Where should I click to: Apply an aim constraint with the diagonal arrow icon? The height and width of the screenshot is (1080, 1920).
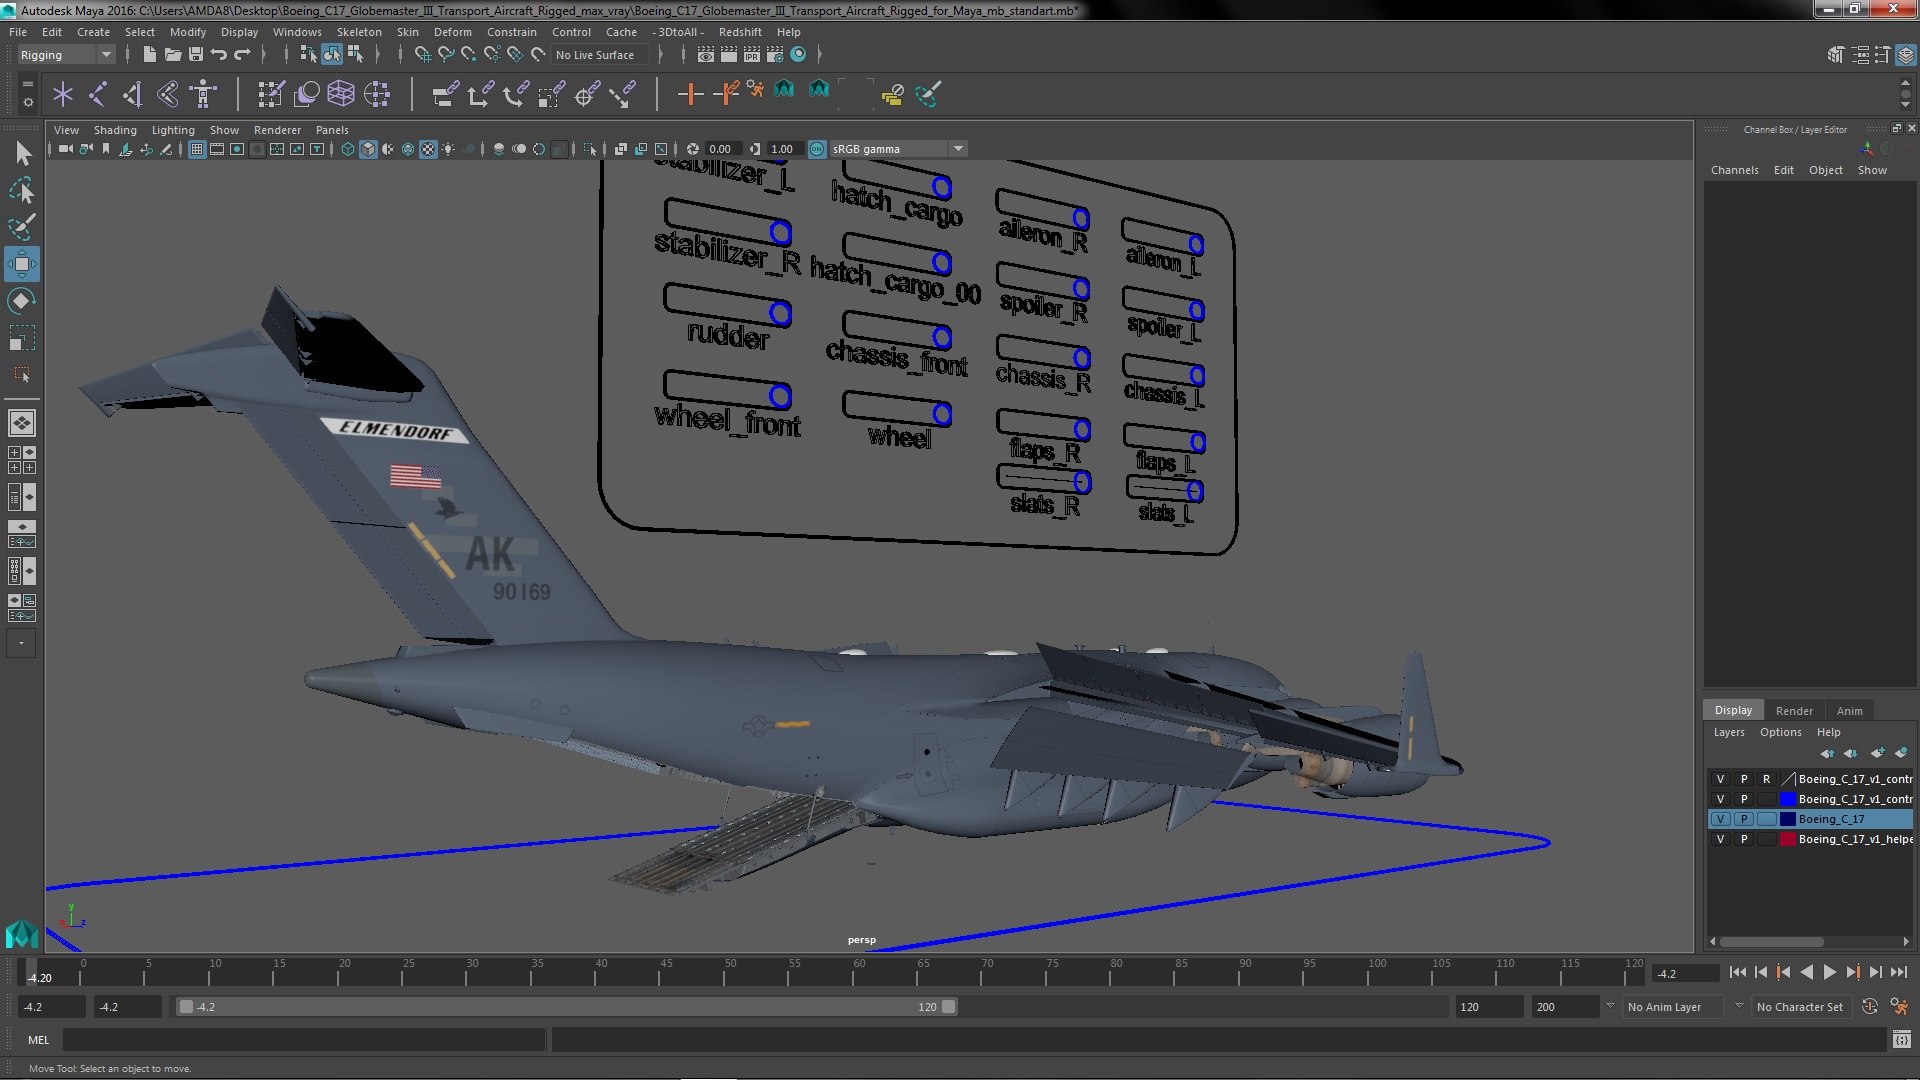click(623, 95)
